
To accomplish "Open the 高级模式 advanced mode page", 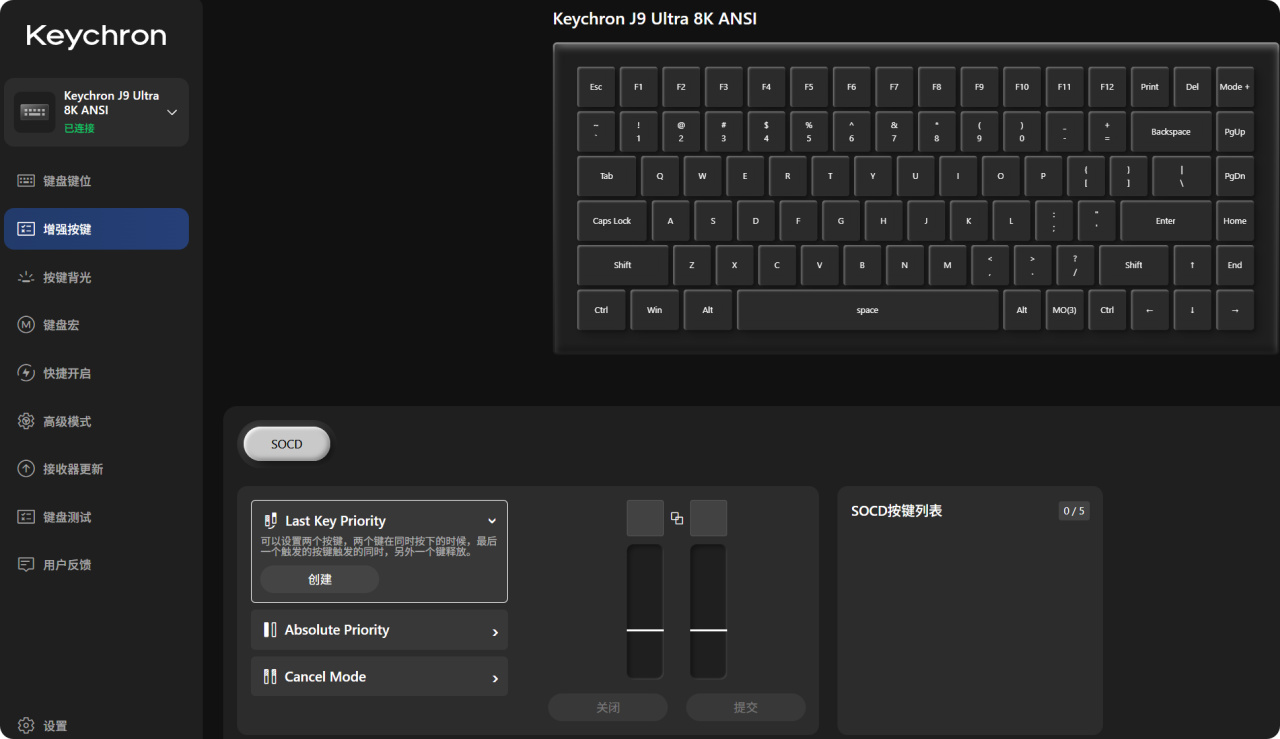I will click(x=96, y=421).
